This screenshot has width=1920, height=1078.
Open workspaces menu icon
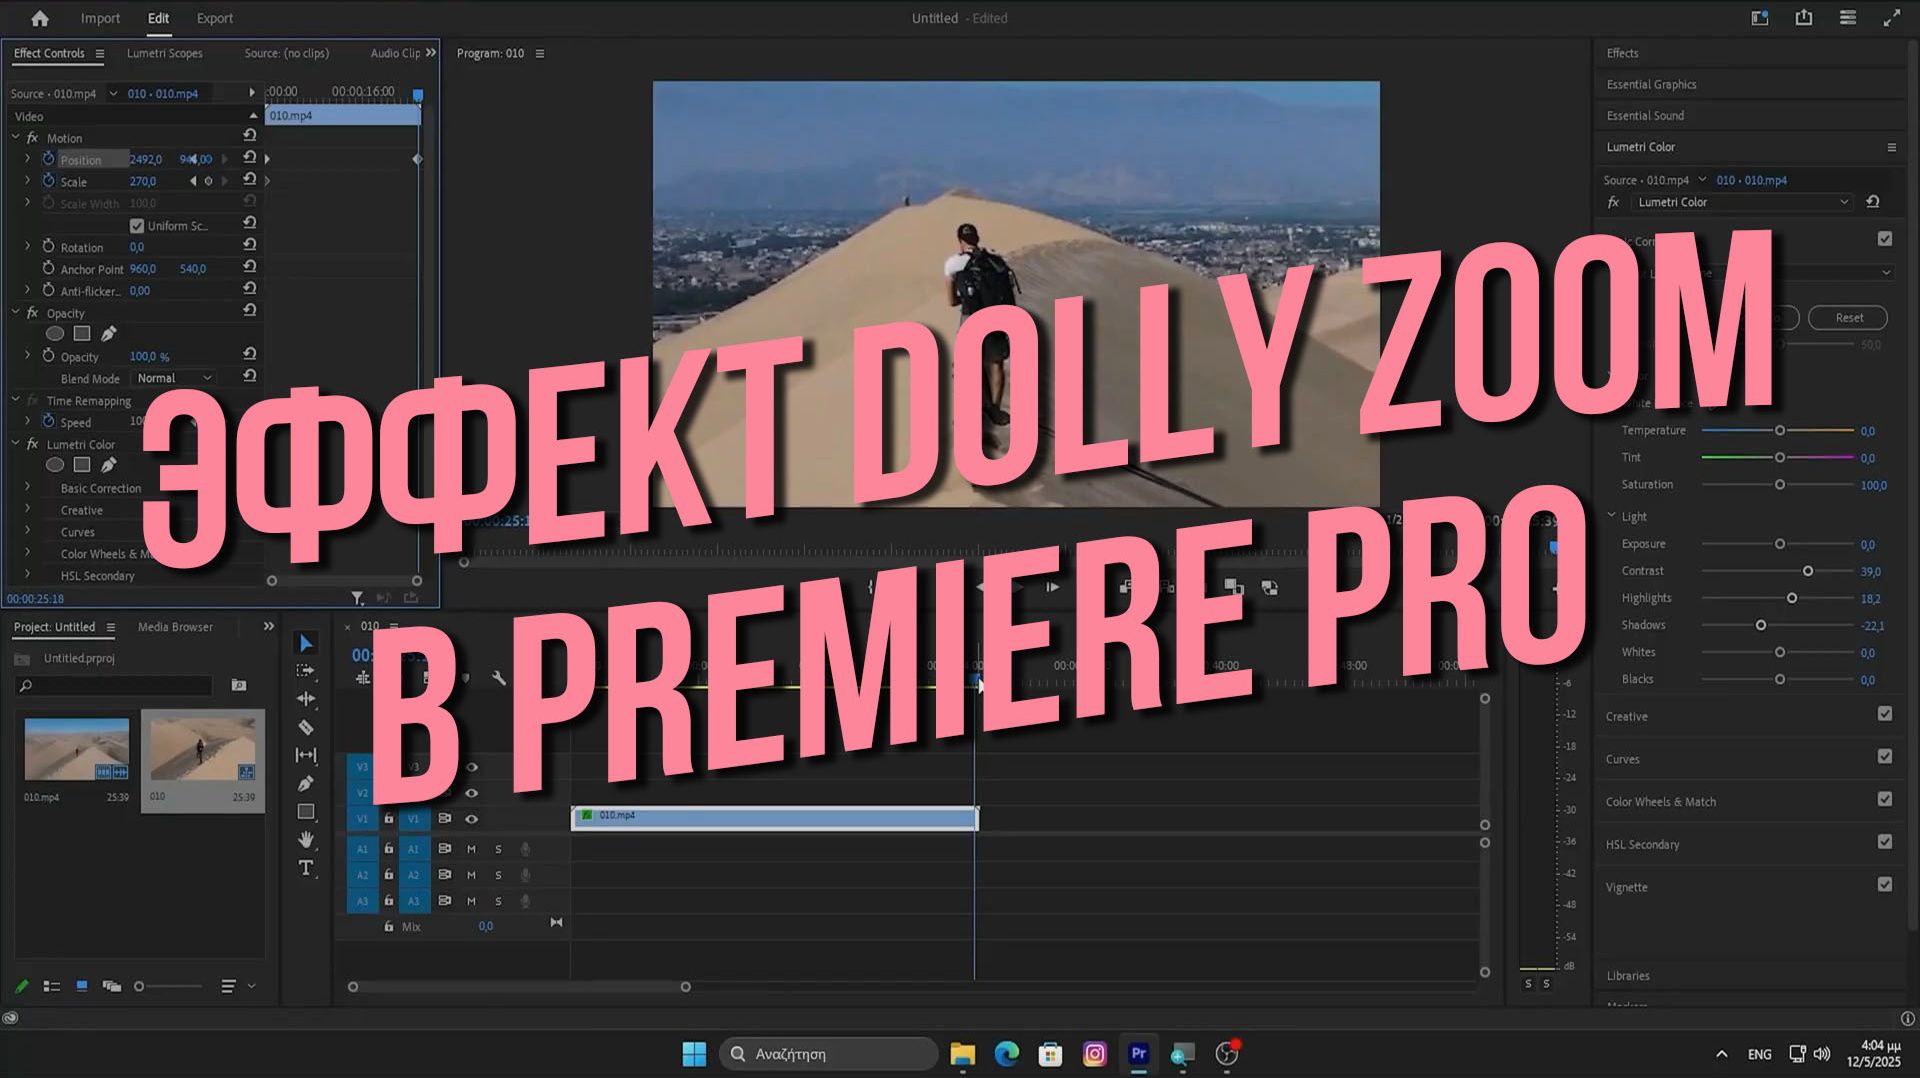click(1848, 18)
